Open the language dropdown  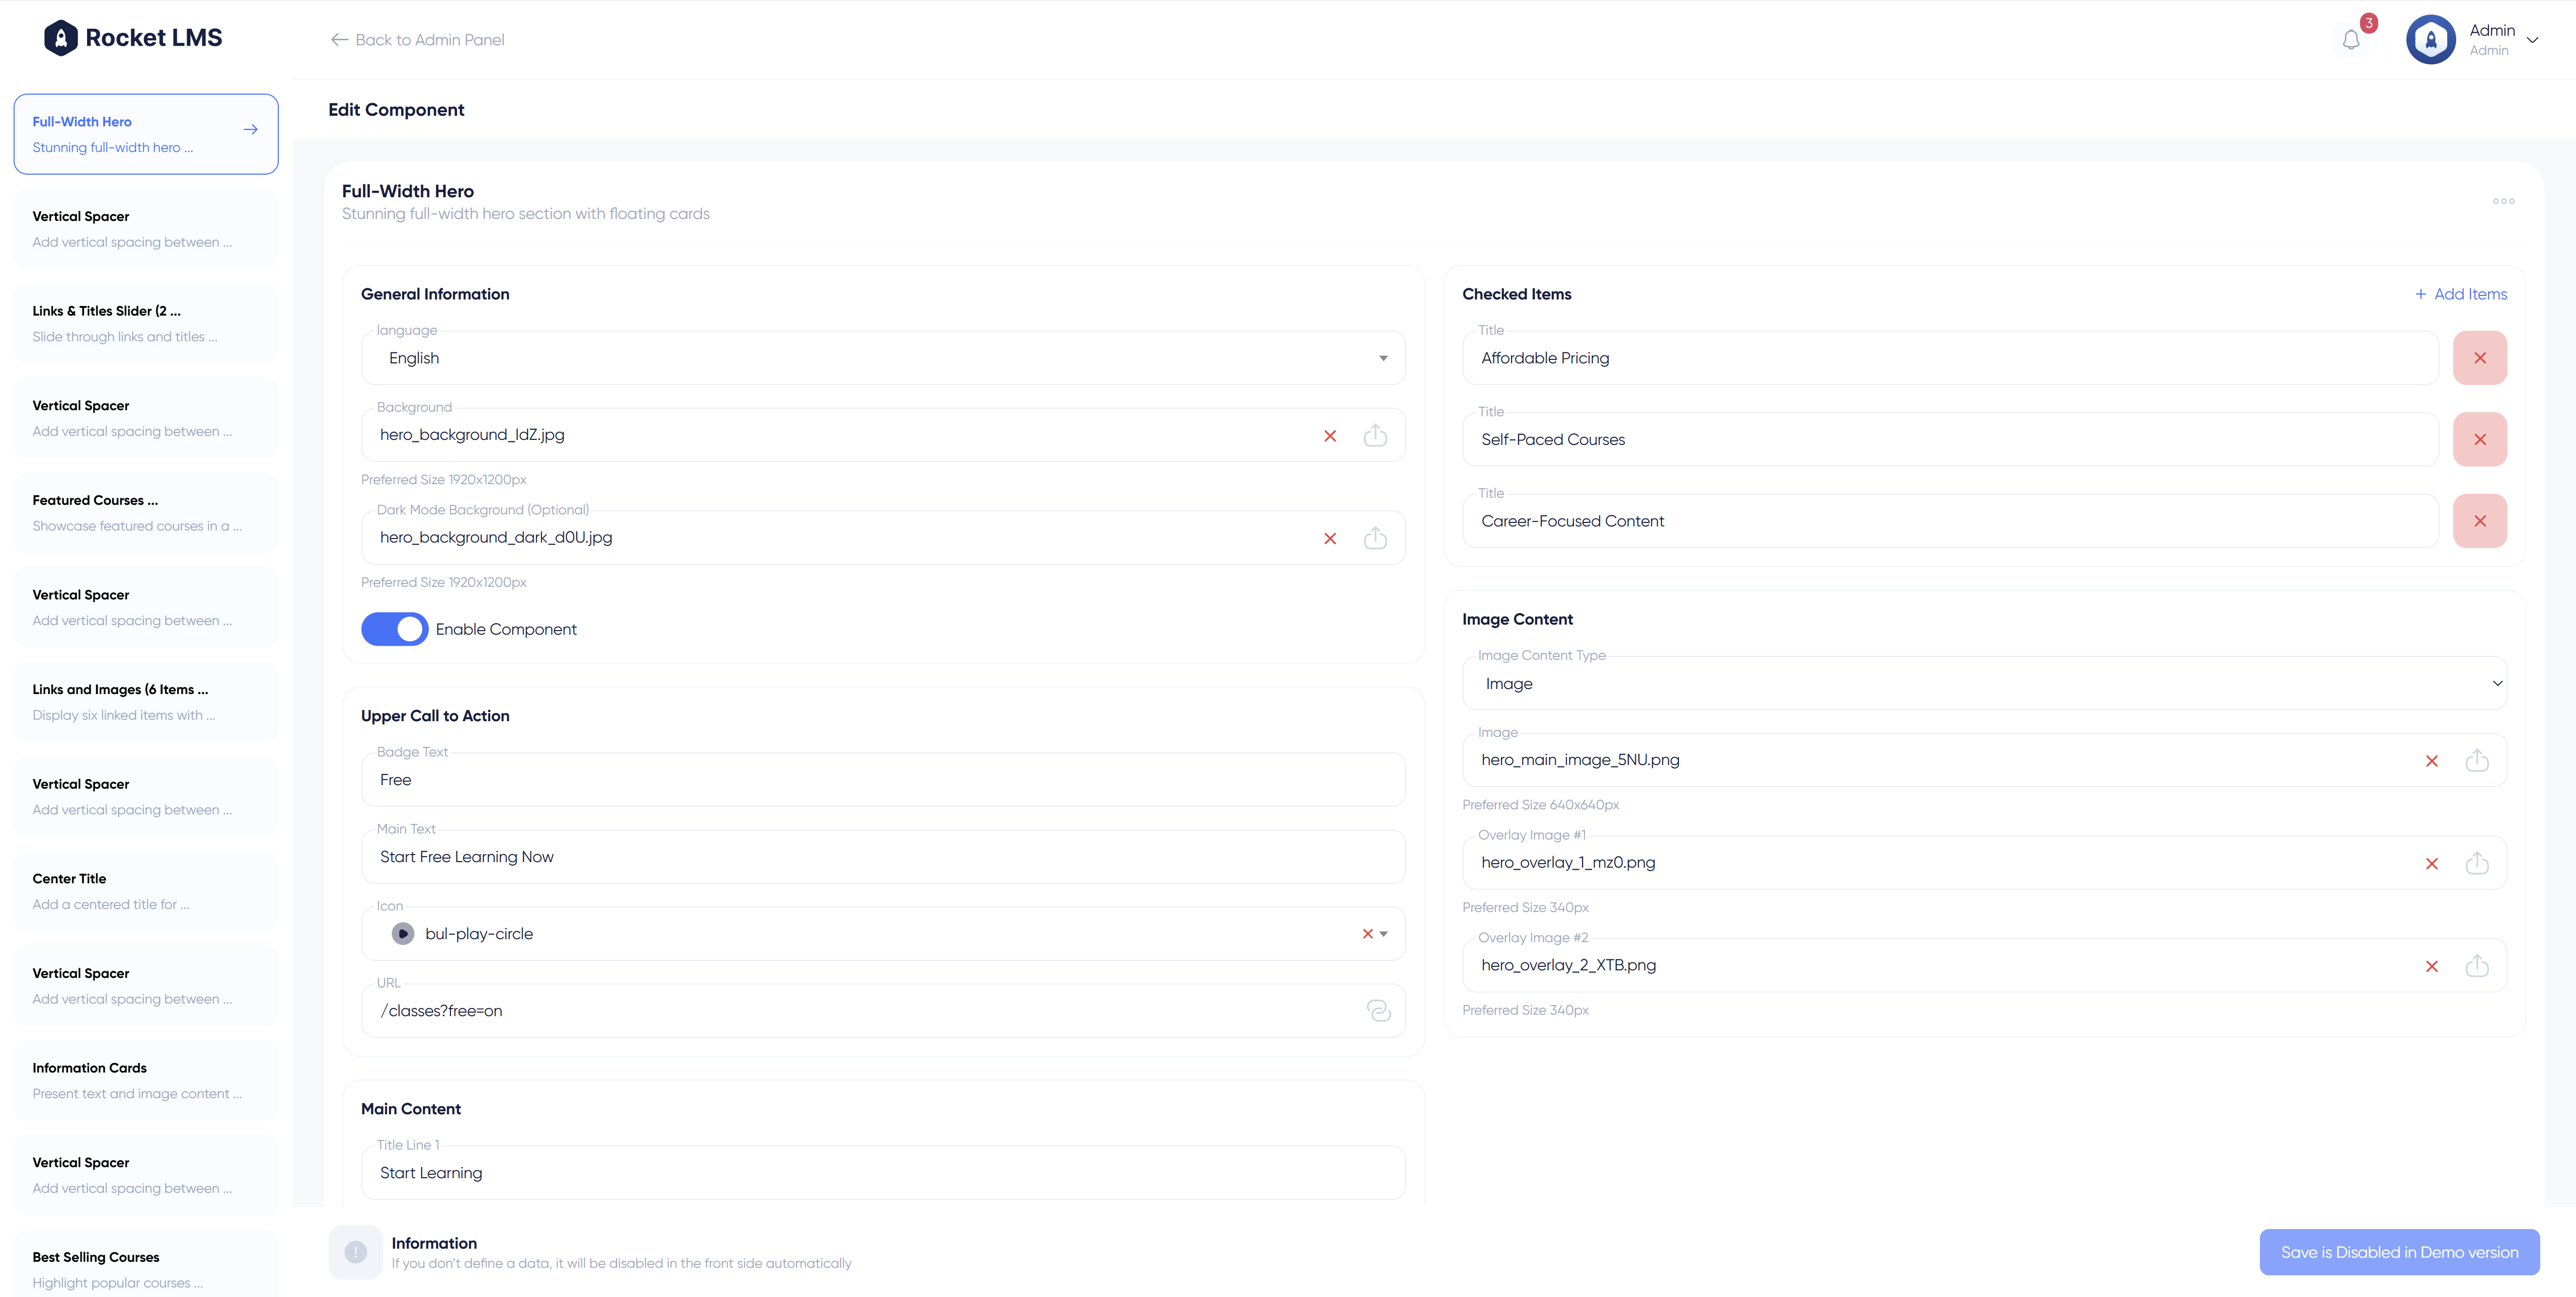[883, 358]
